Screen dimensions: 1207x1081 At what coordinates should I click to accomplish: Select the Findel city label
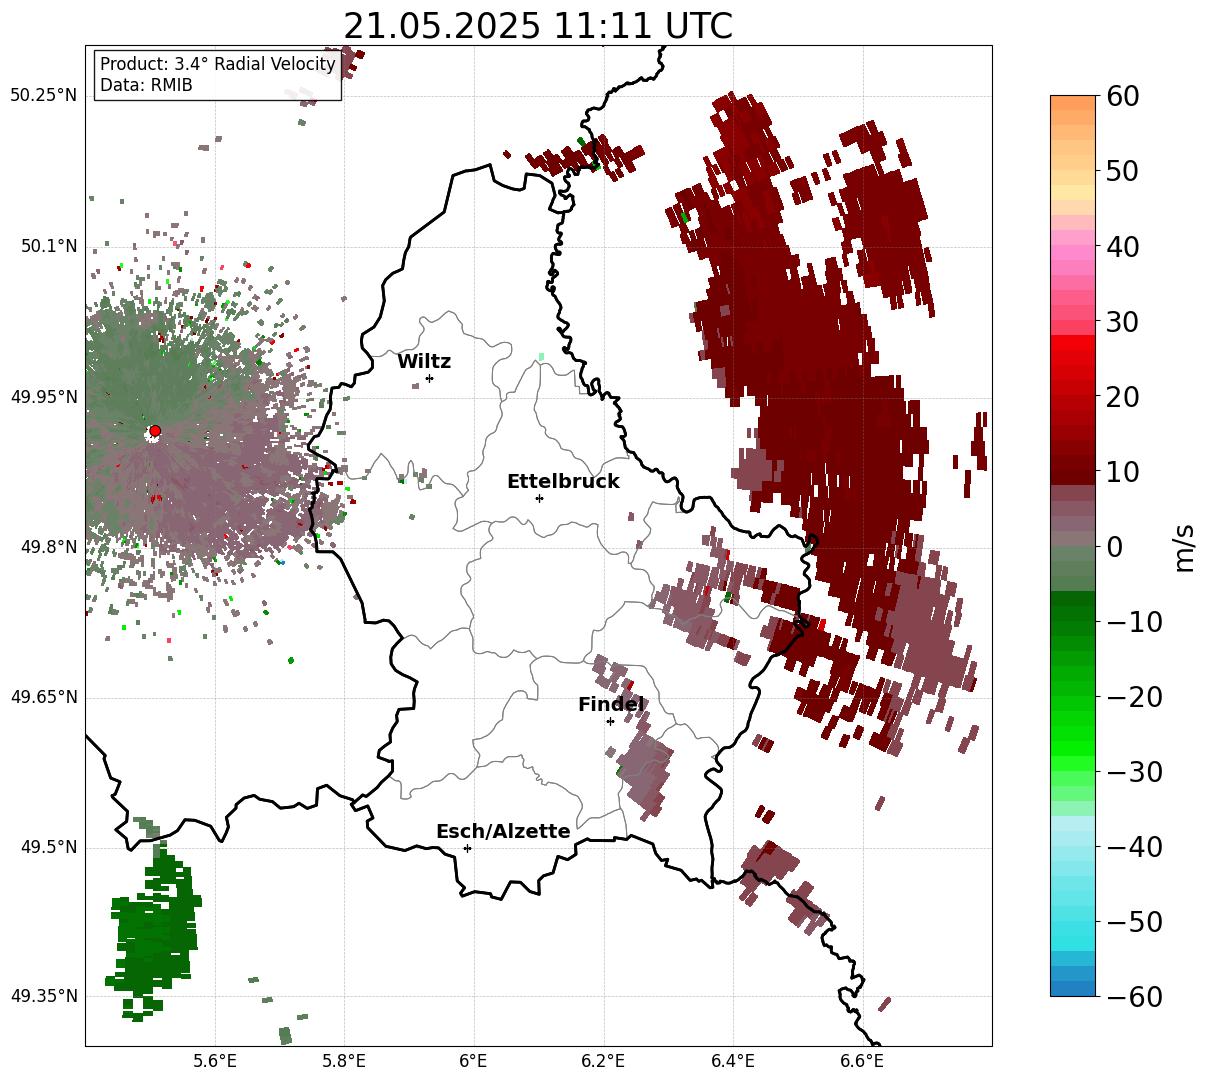pyautogui.click(x=611, y=705)
